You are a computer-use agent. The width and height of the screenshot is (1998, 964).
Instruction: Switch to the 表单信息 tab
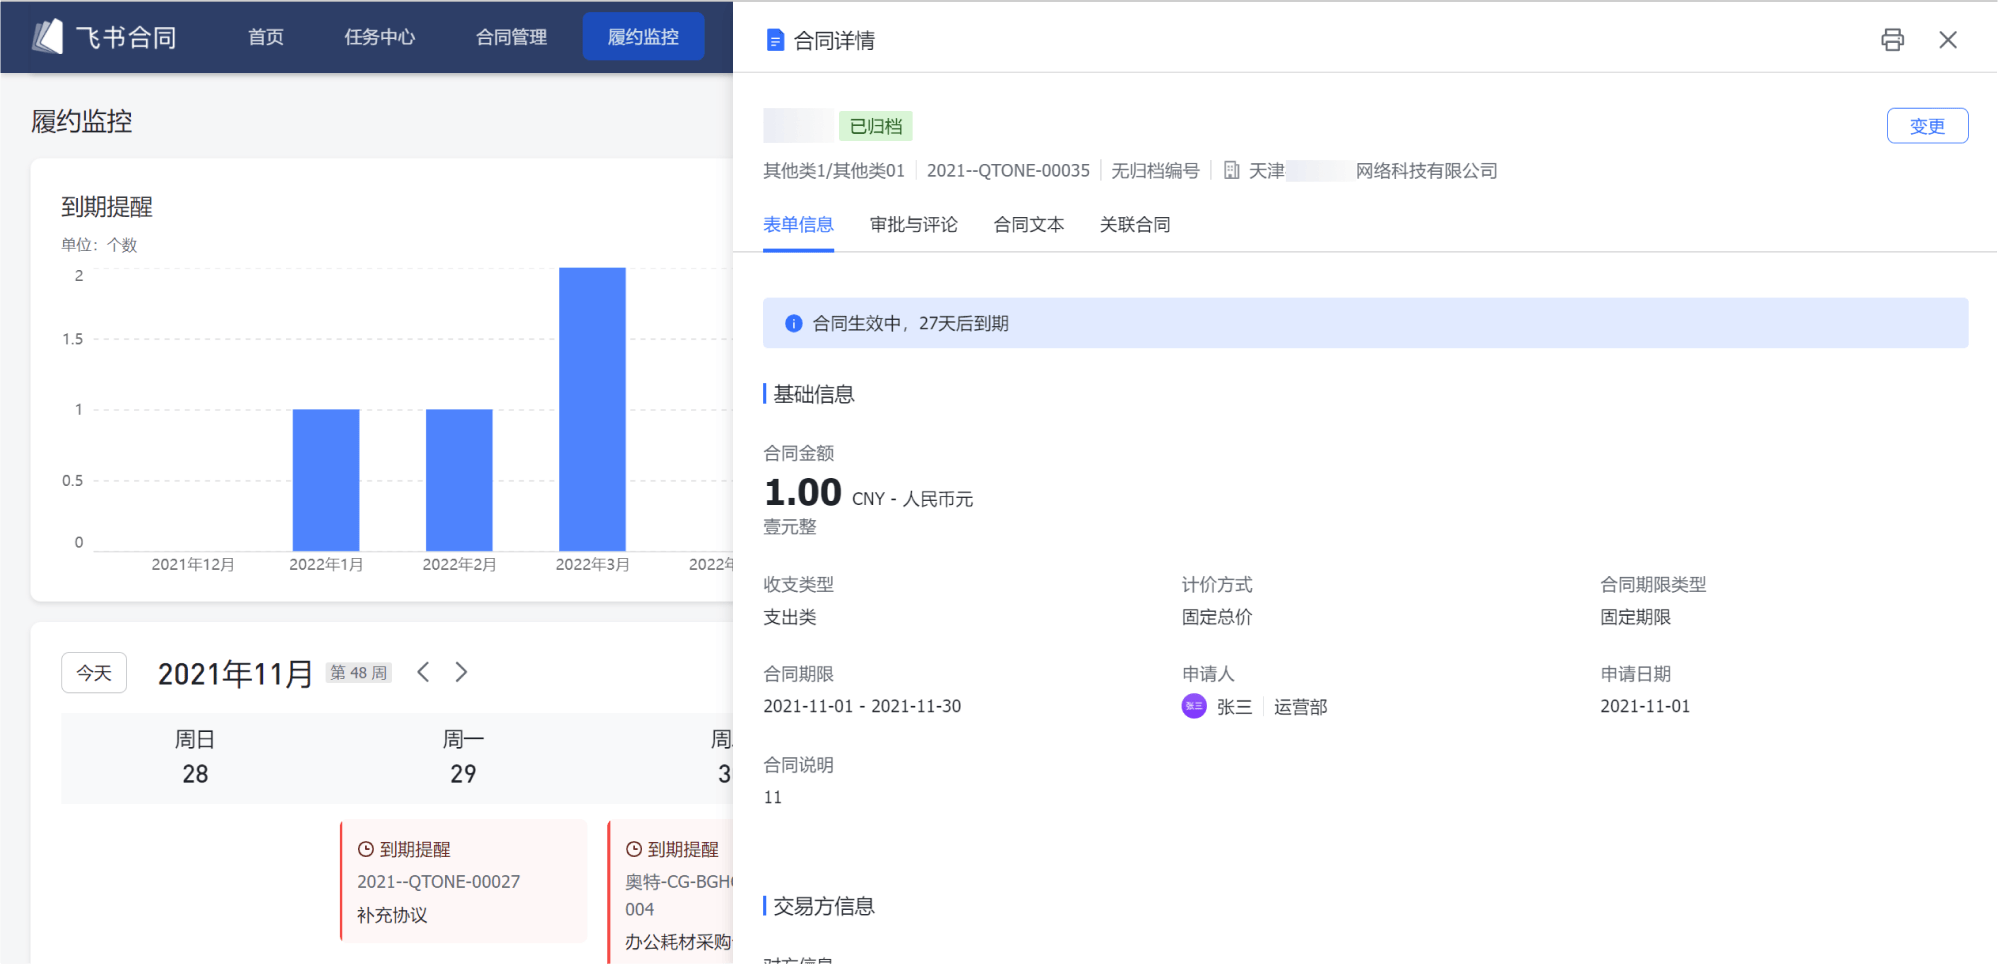[798, 225]
